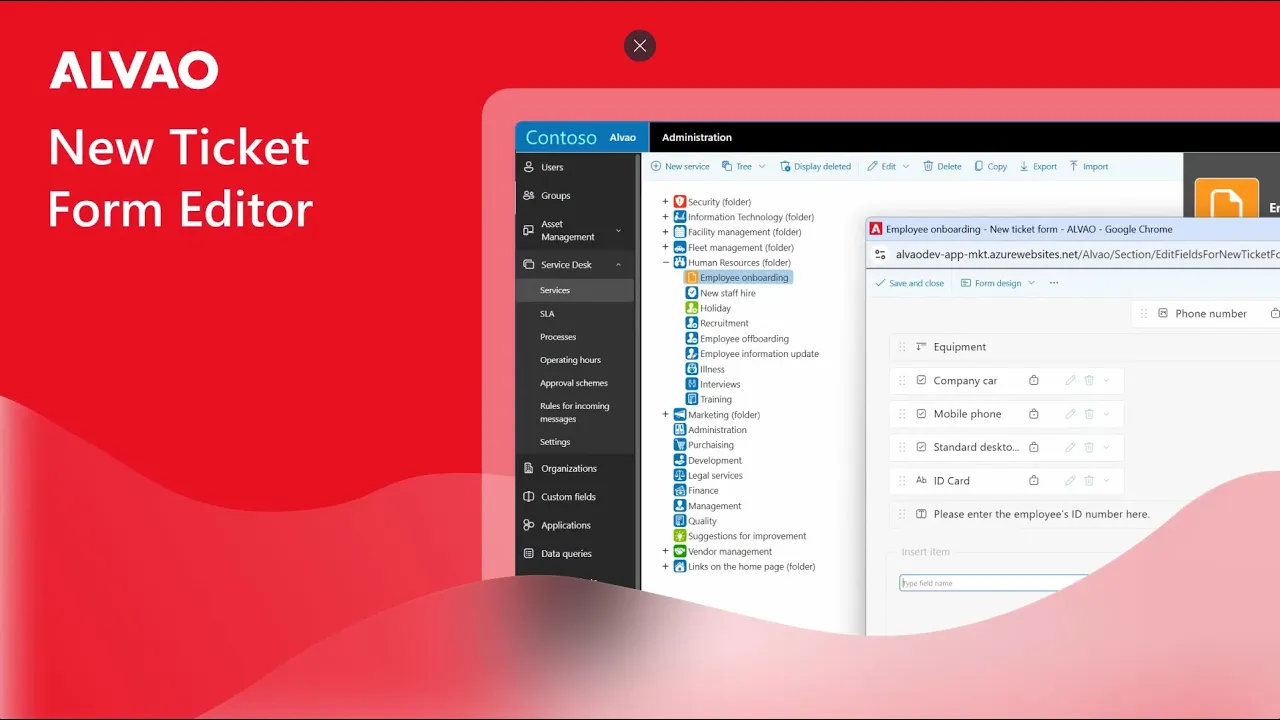The image size is (1280, 720).
Task: Click the Copy icon in the toolbar
Action: (x=979, y=167)
